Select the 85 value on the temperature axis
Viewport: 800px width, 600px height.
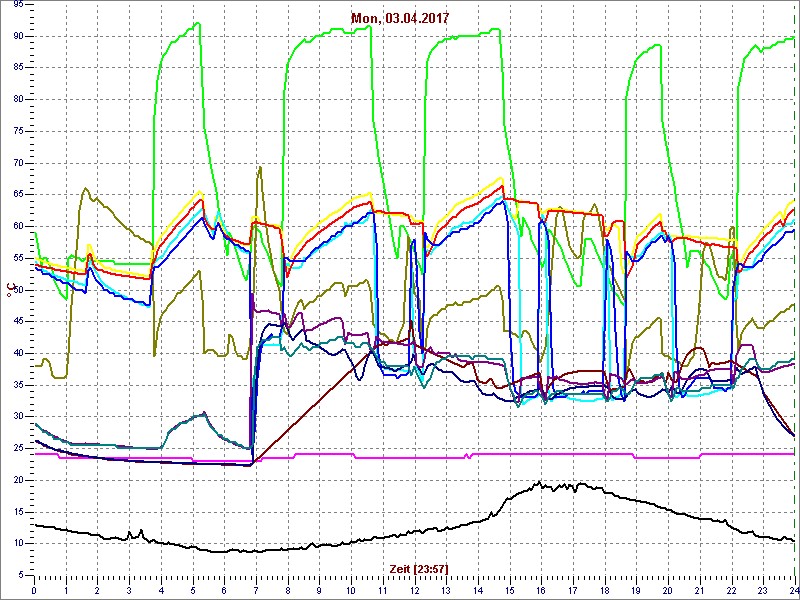tap(17, 68)
